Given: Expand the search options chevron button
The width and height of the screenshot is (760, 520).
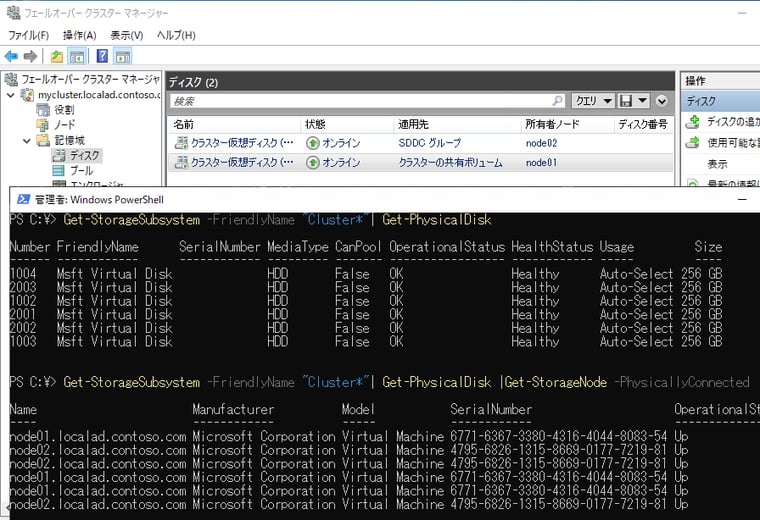Looking at the screenshot, I should tap(662, 101).
